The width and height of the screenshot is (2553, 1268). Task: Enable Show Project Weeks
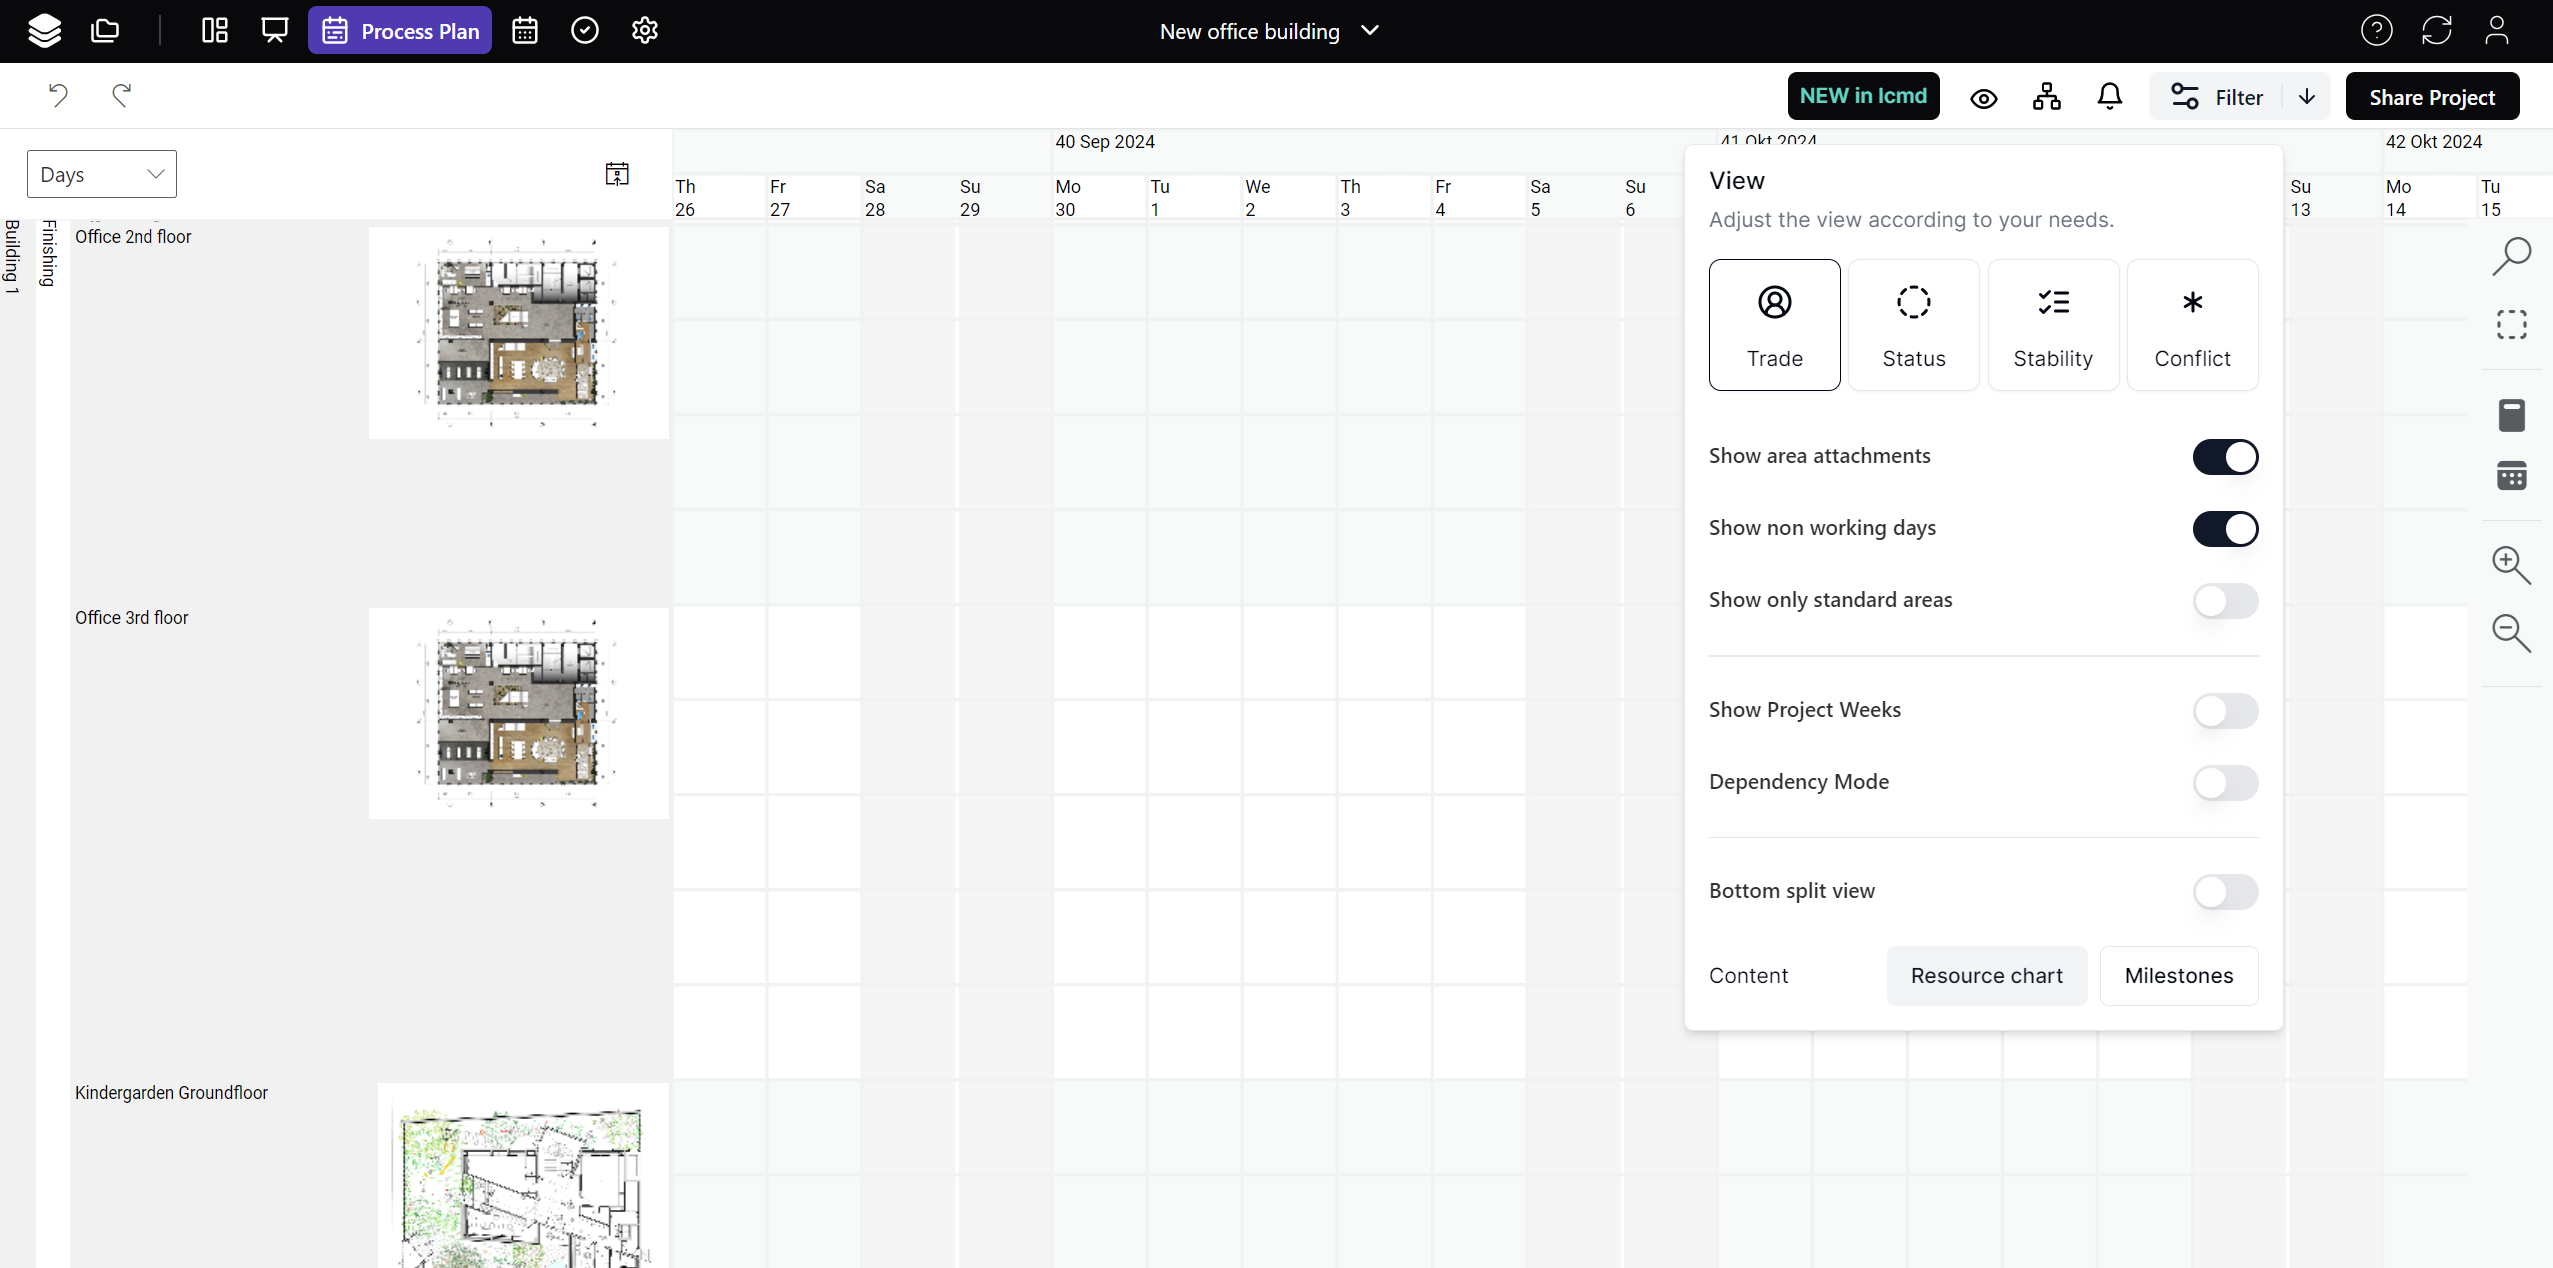(2225, 711)
